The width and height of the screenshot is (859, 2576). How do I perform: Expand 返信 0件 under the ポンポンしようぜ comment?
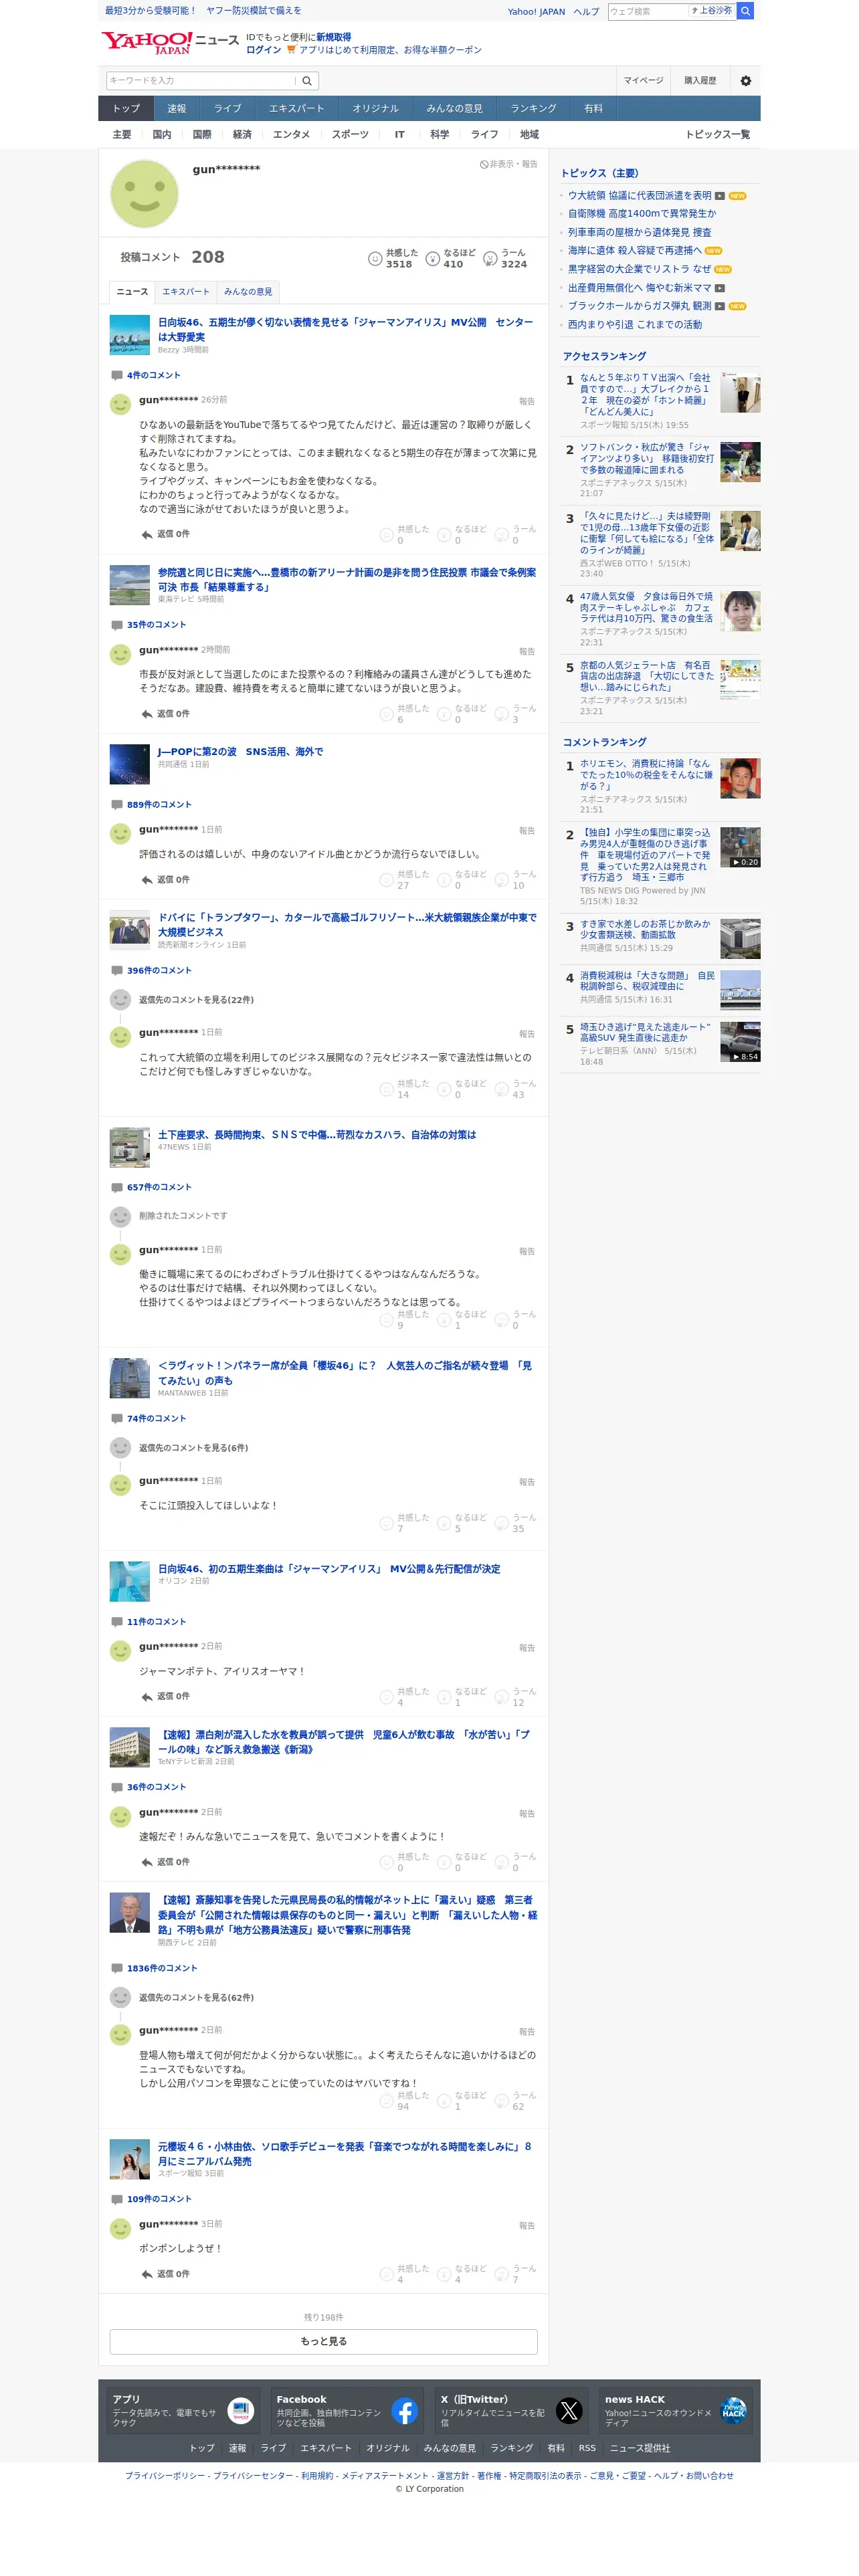pos(166,2274)
